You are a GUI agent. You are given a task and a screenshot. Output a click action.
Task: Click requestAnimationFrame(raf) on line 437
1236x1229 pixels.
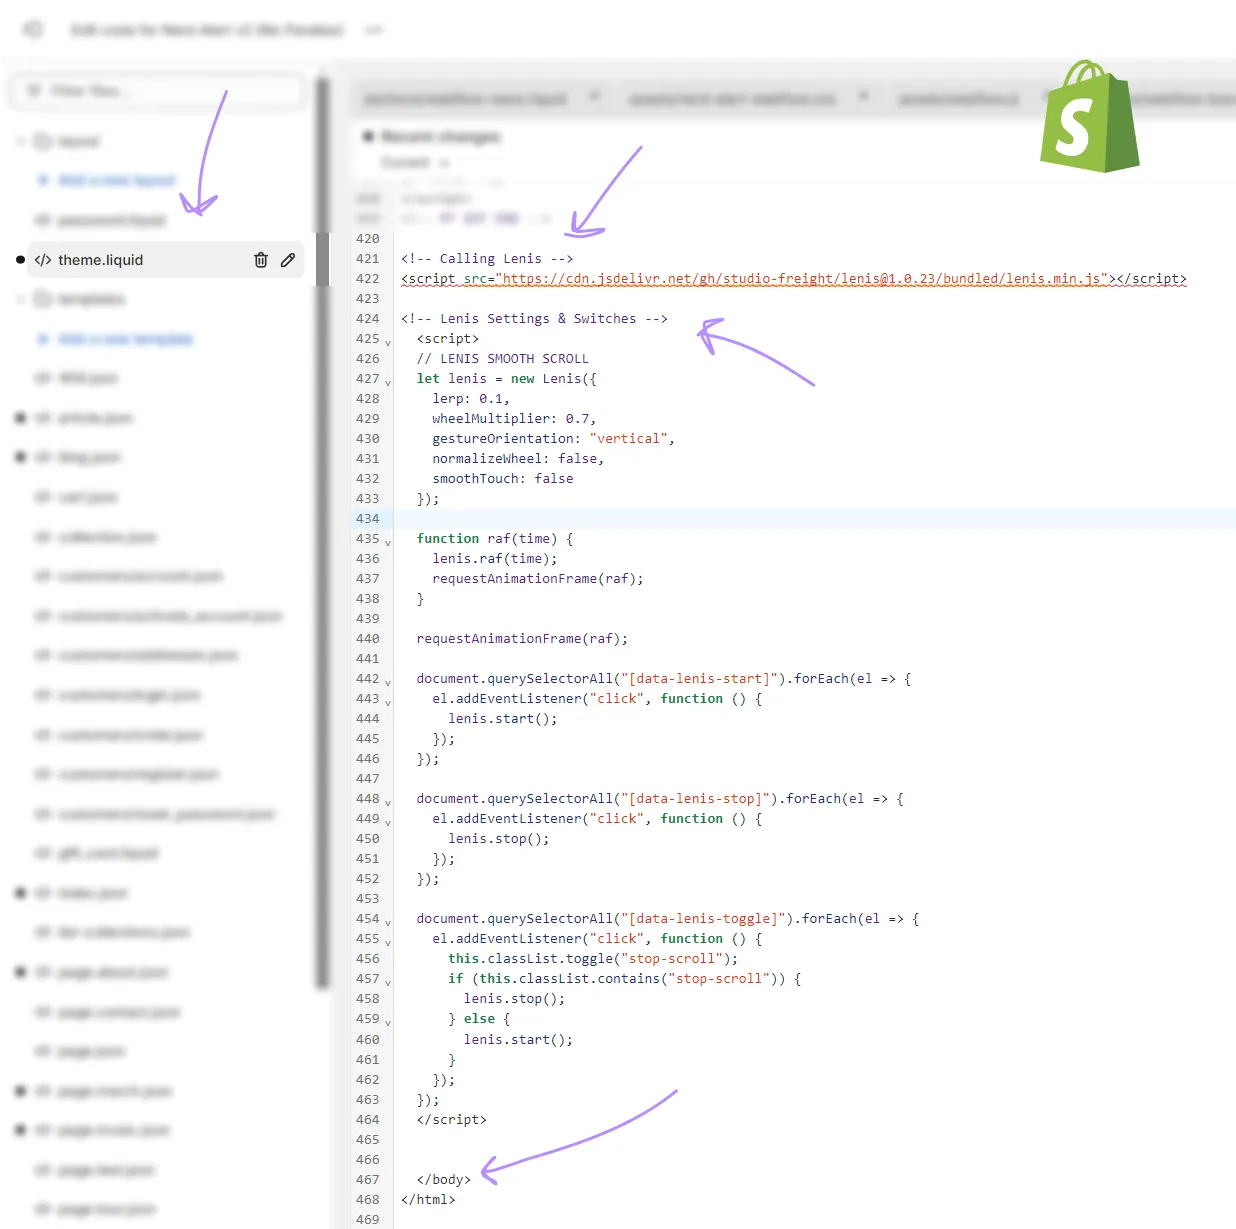click(x=538, y=579)
